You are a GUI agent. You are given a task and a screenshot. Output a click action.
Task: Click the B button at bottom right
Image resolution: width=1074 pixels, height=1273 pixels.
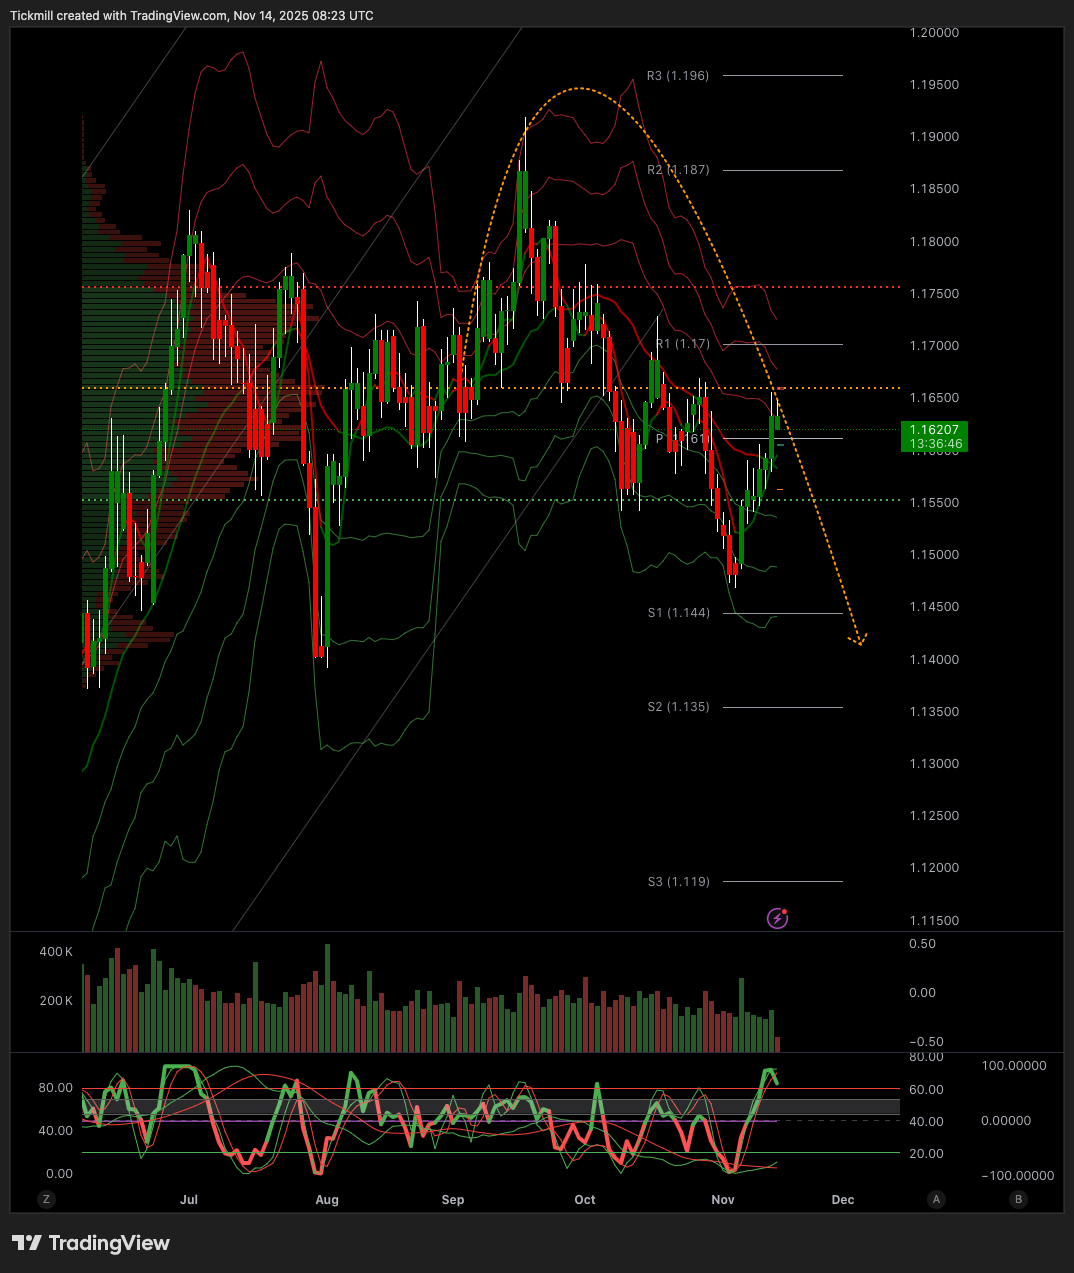(1018, 1199)
